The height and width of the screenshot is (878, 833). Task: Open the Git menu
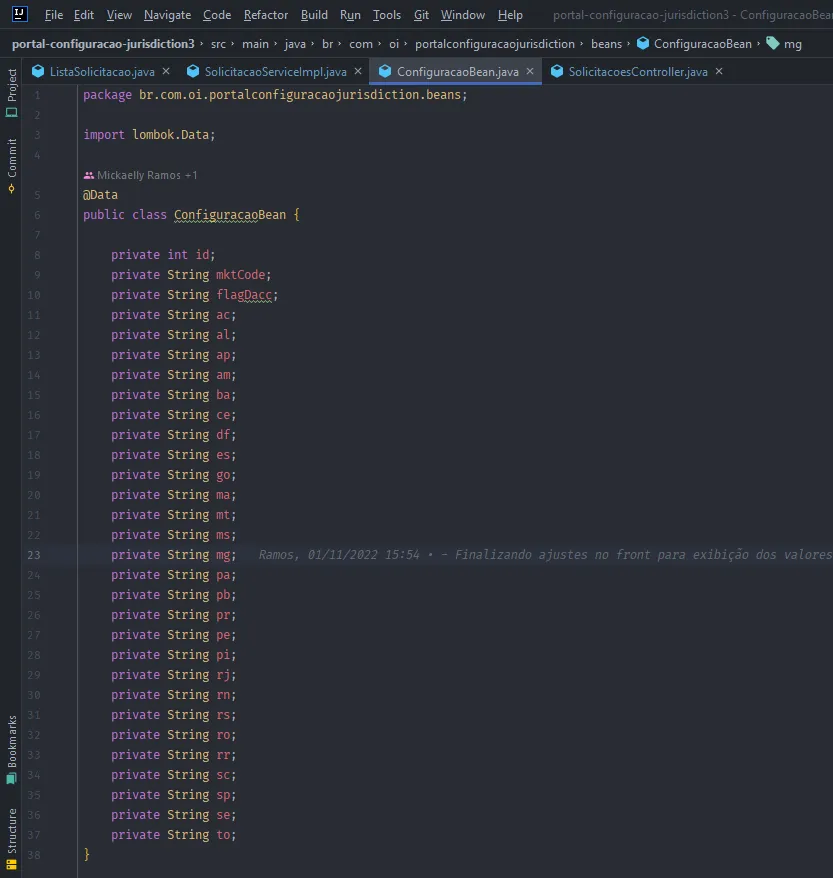click(421, 15)
